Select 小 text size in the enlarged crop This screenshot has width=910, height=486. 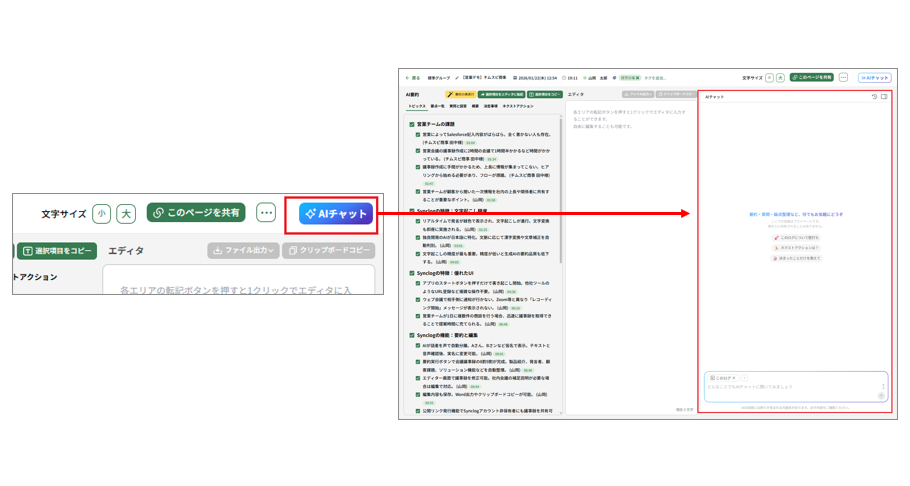[x=102, y=214]
